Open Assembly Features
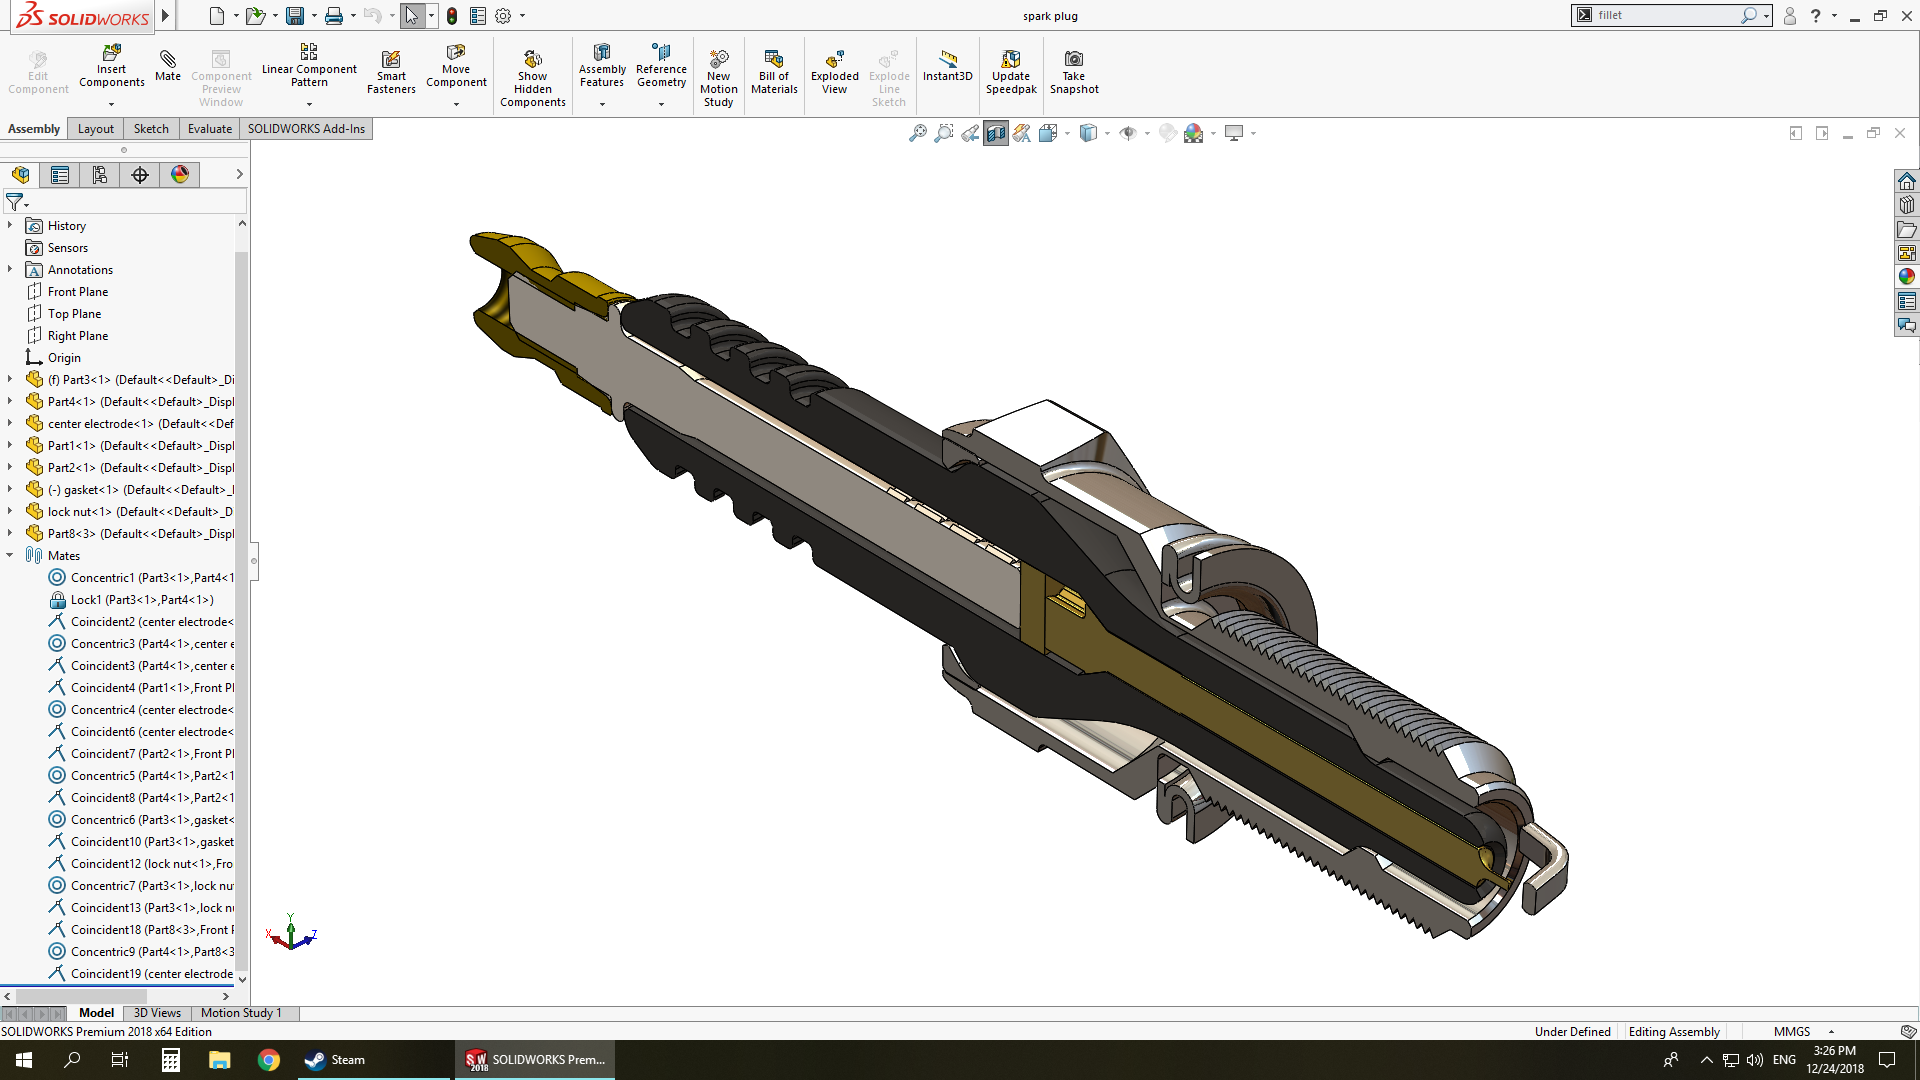Viewport: 1920px width, 1080px height. (x=602, y=66)
